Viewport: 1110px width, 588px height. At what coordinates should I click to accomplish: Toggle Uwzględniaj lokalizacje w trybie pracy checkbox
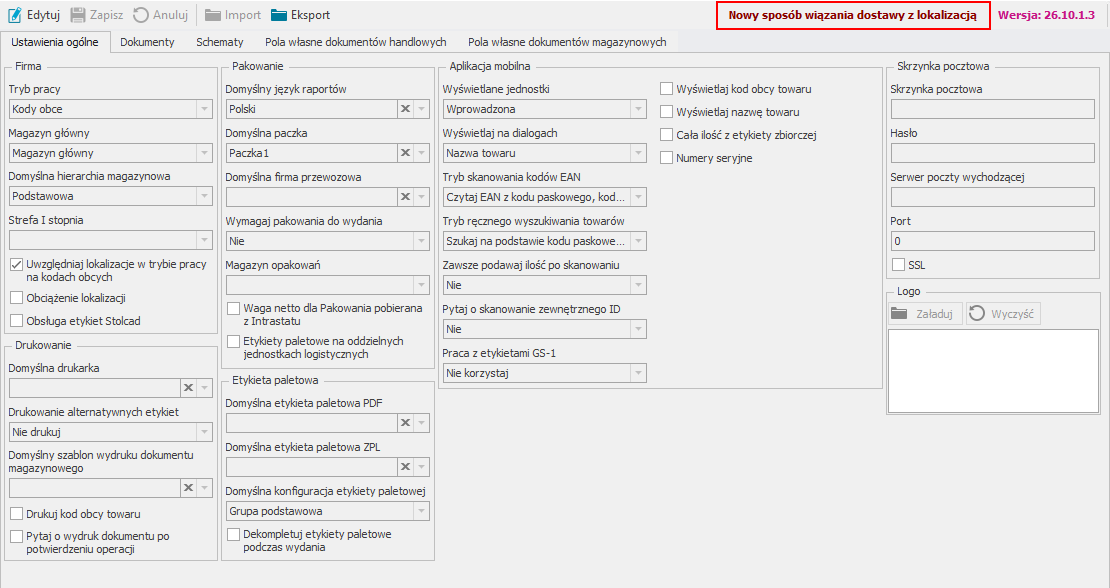[x=16, y=264]
